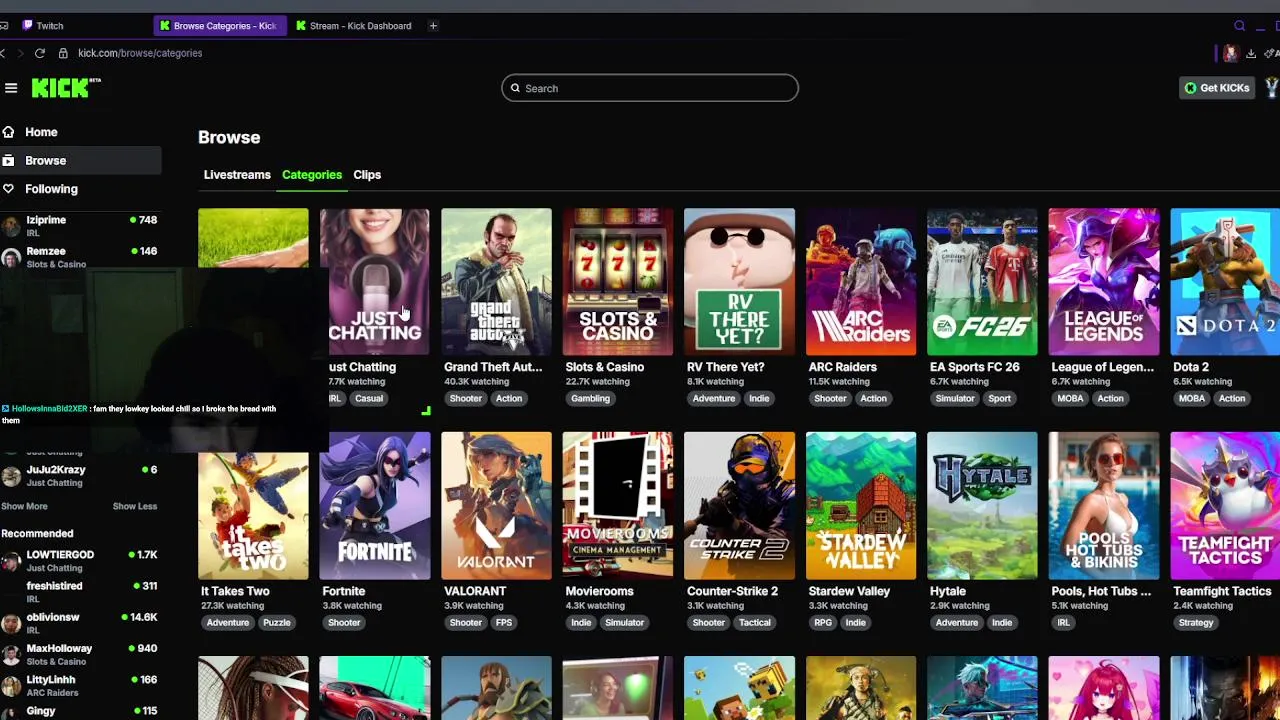Open the Just Chatting category thumbnail
The height and width of the screenshot is (720, 1280).
tap(375, 282)
